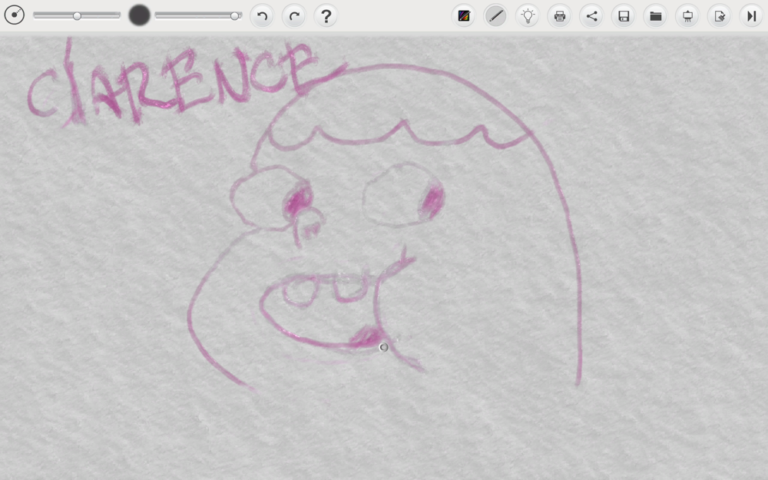768x480 pixels.
Task: Select the pencil drawing tool
Action: (x=496, y=16)
